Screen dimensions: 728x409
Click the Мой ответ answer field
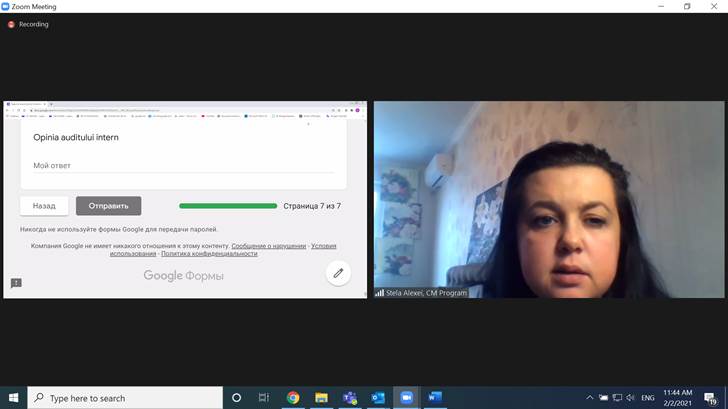tap(182, 166)
